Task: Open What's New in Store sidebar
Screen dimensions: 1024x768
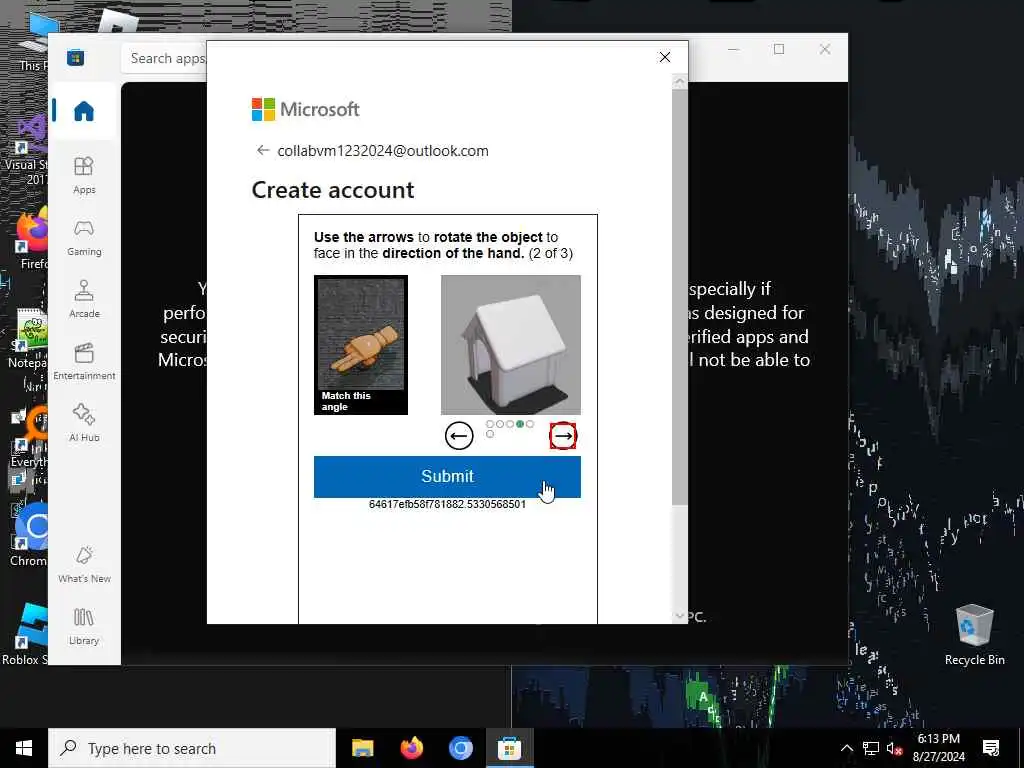Action: point(84,565)
